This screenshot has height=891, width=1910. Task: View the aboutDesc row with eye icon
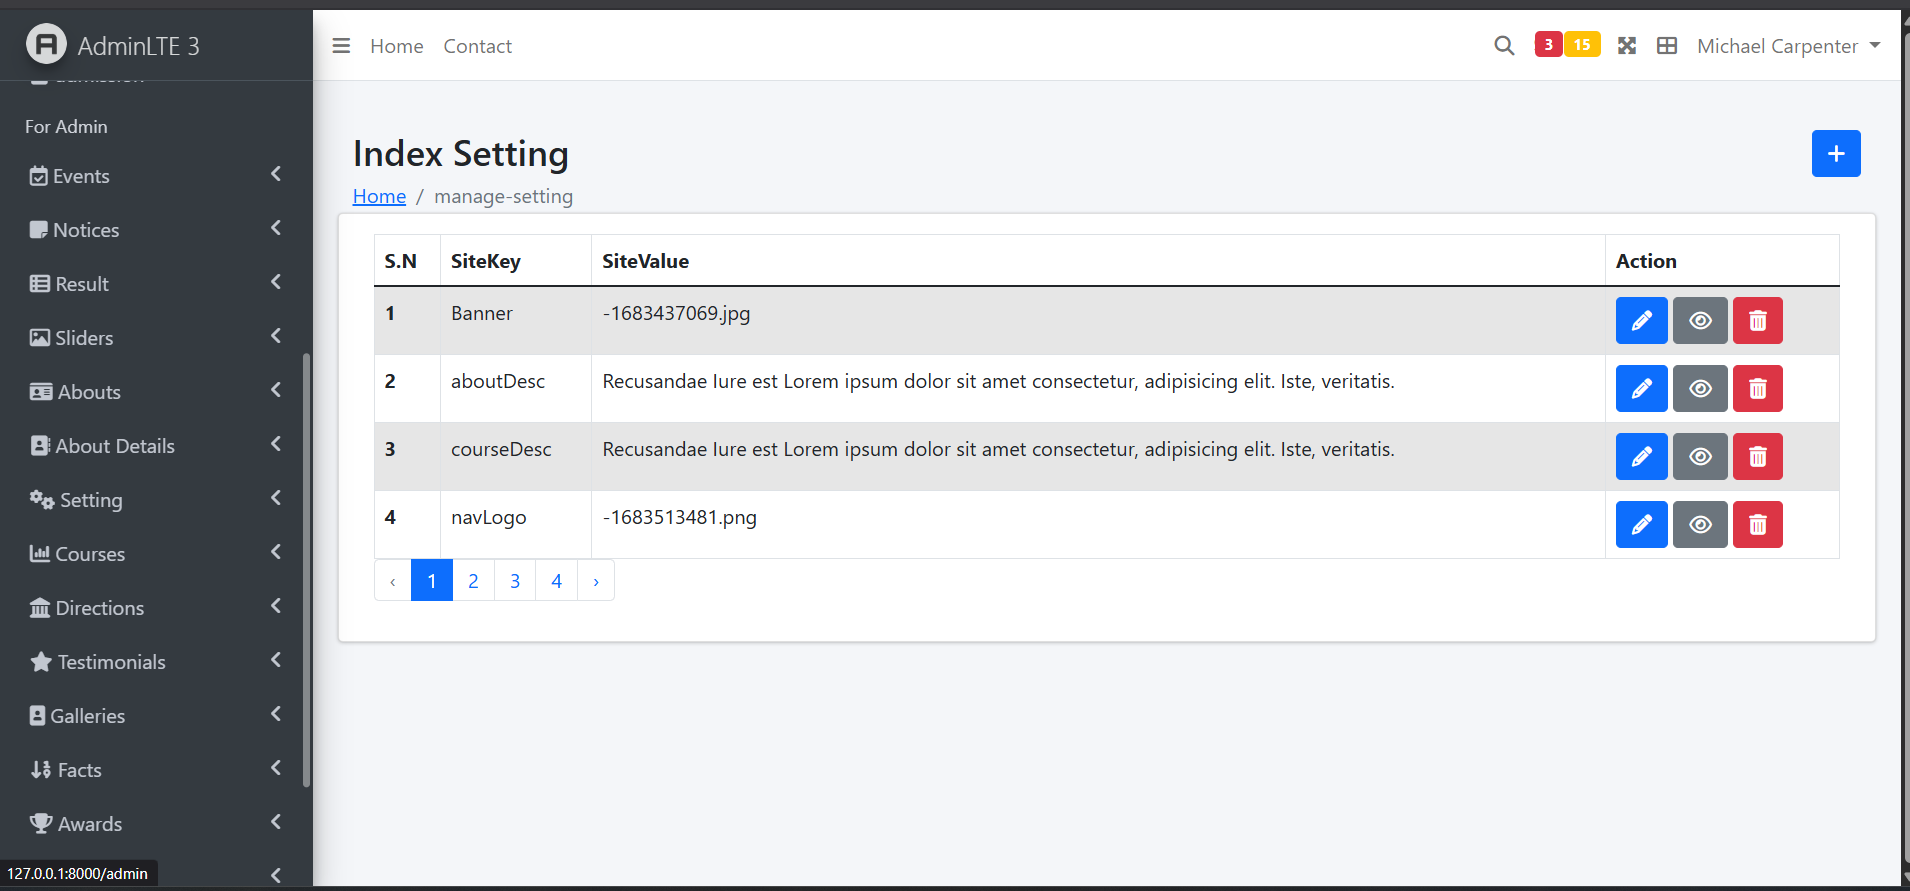tap(1700, 389)
